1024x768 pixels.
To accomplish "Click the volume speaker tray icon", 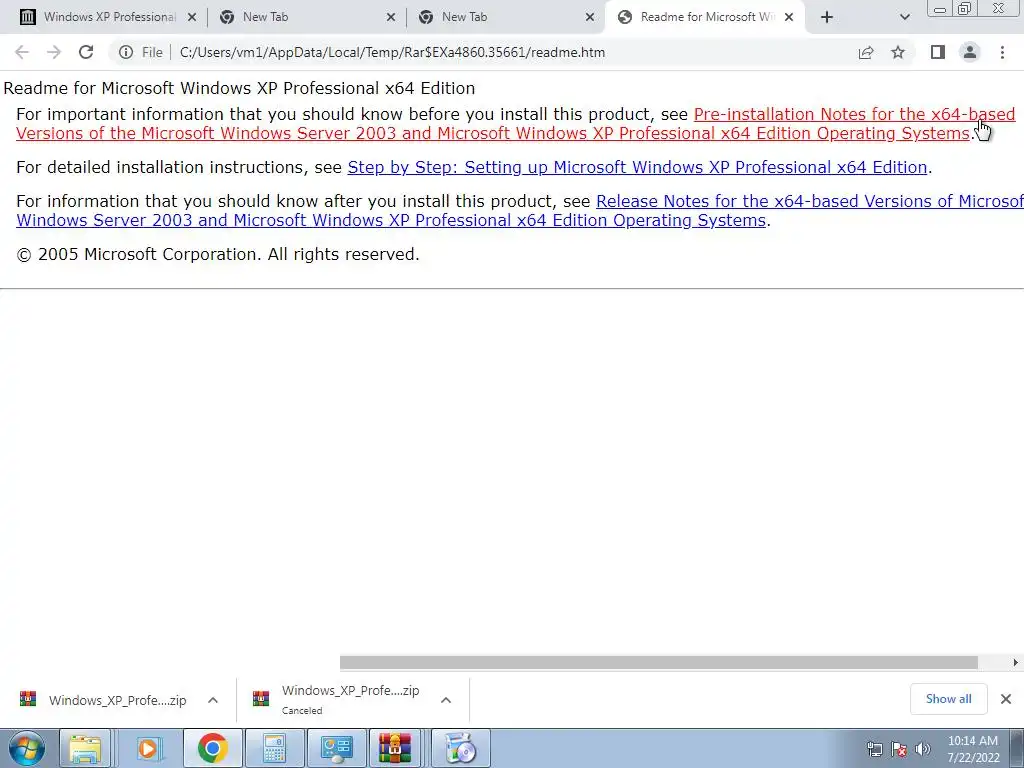I will [x=922, y=749].
